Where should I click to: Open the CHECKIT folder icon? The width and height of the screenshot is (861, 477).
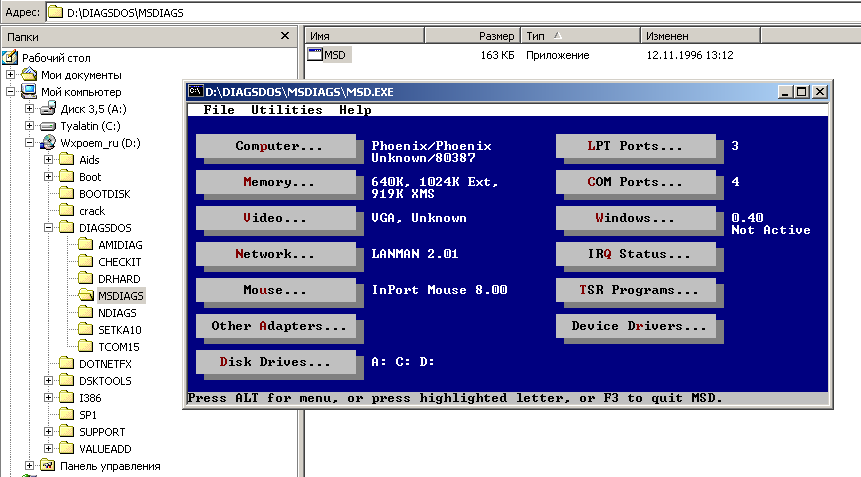pyautogui.click(x=86, y=261)
